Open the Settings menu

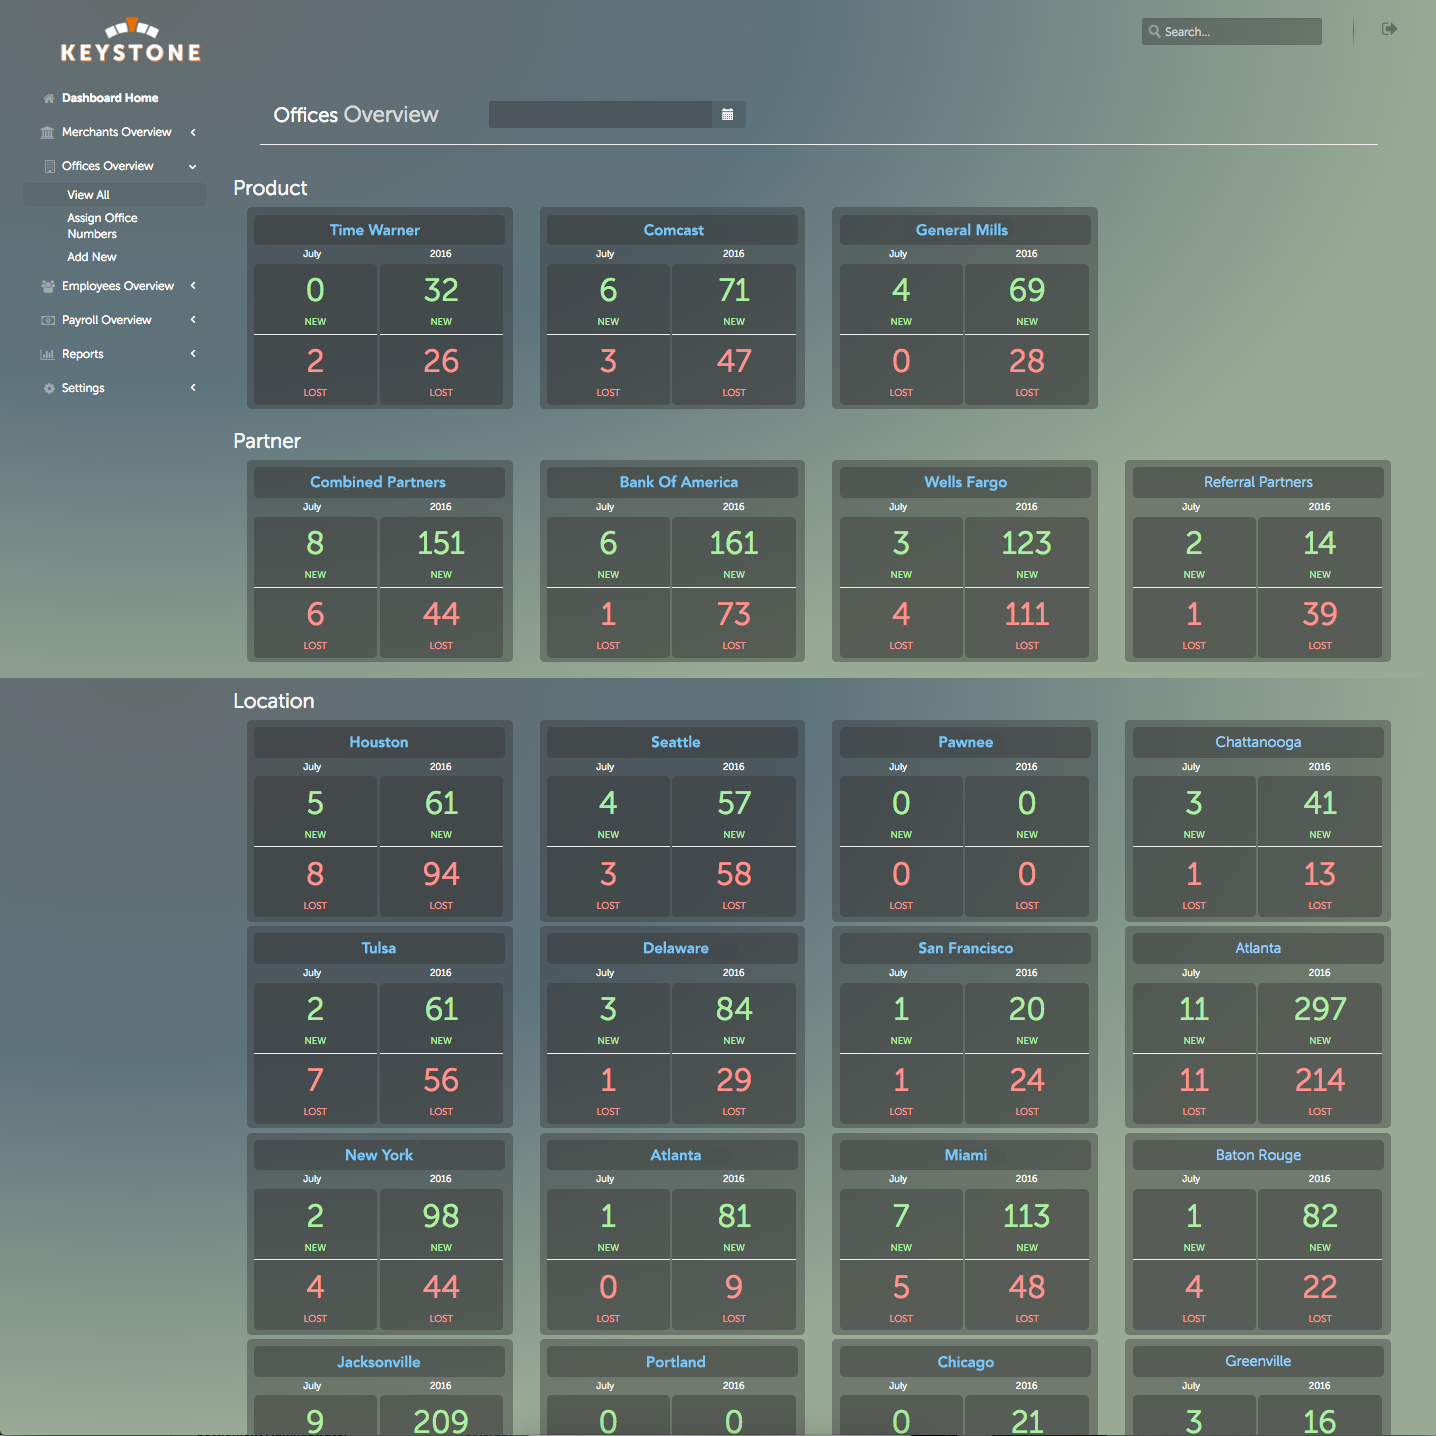click(x=83, y=388)
